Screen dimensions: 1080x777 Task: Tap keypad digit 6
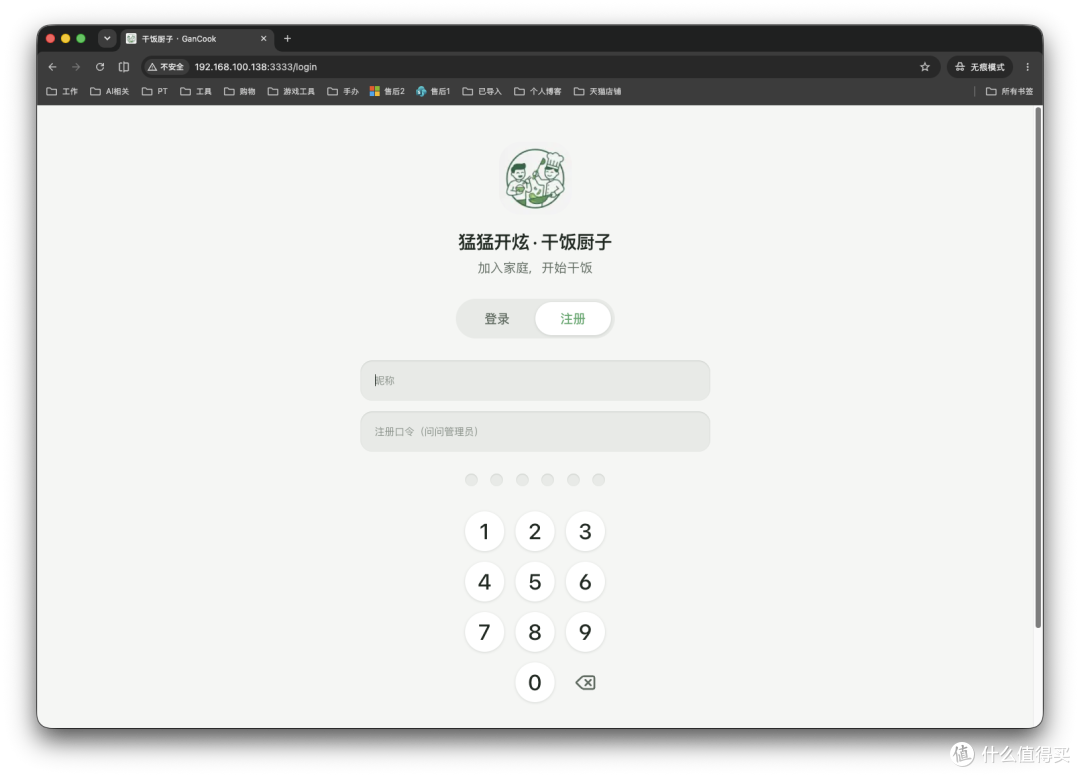coord(585,581)
